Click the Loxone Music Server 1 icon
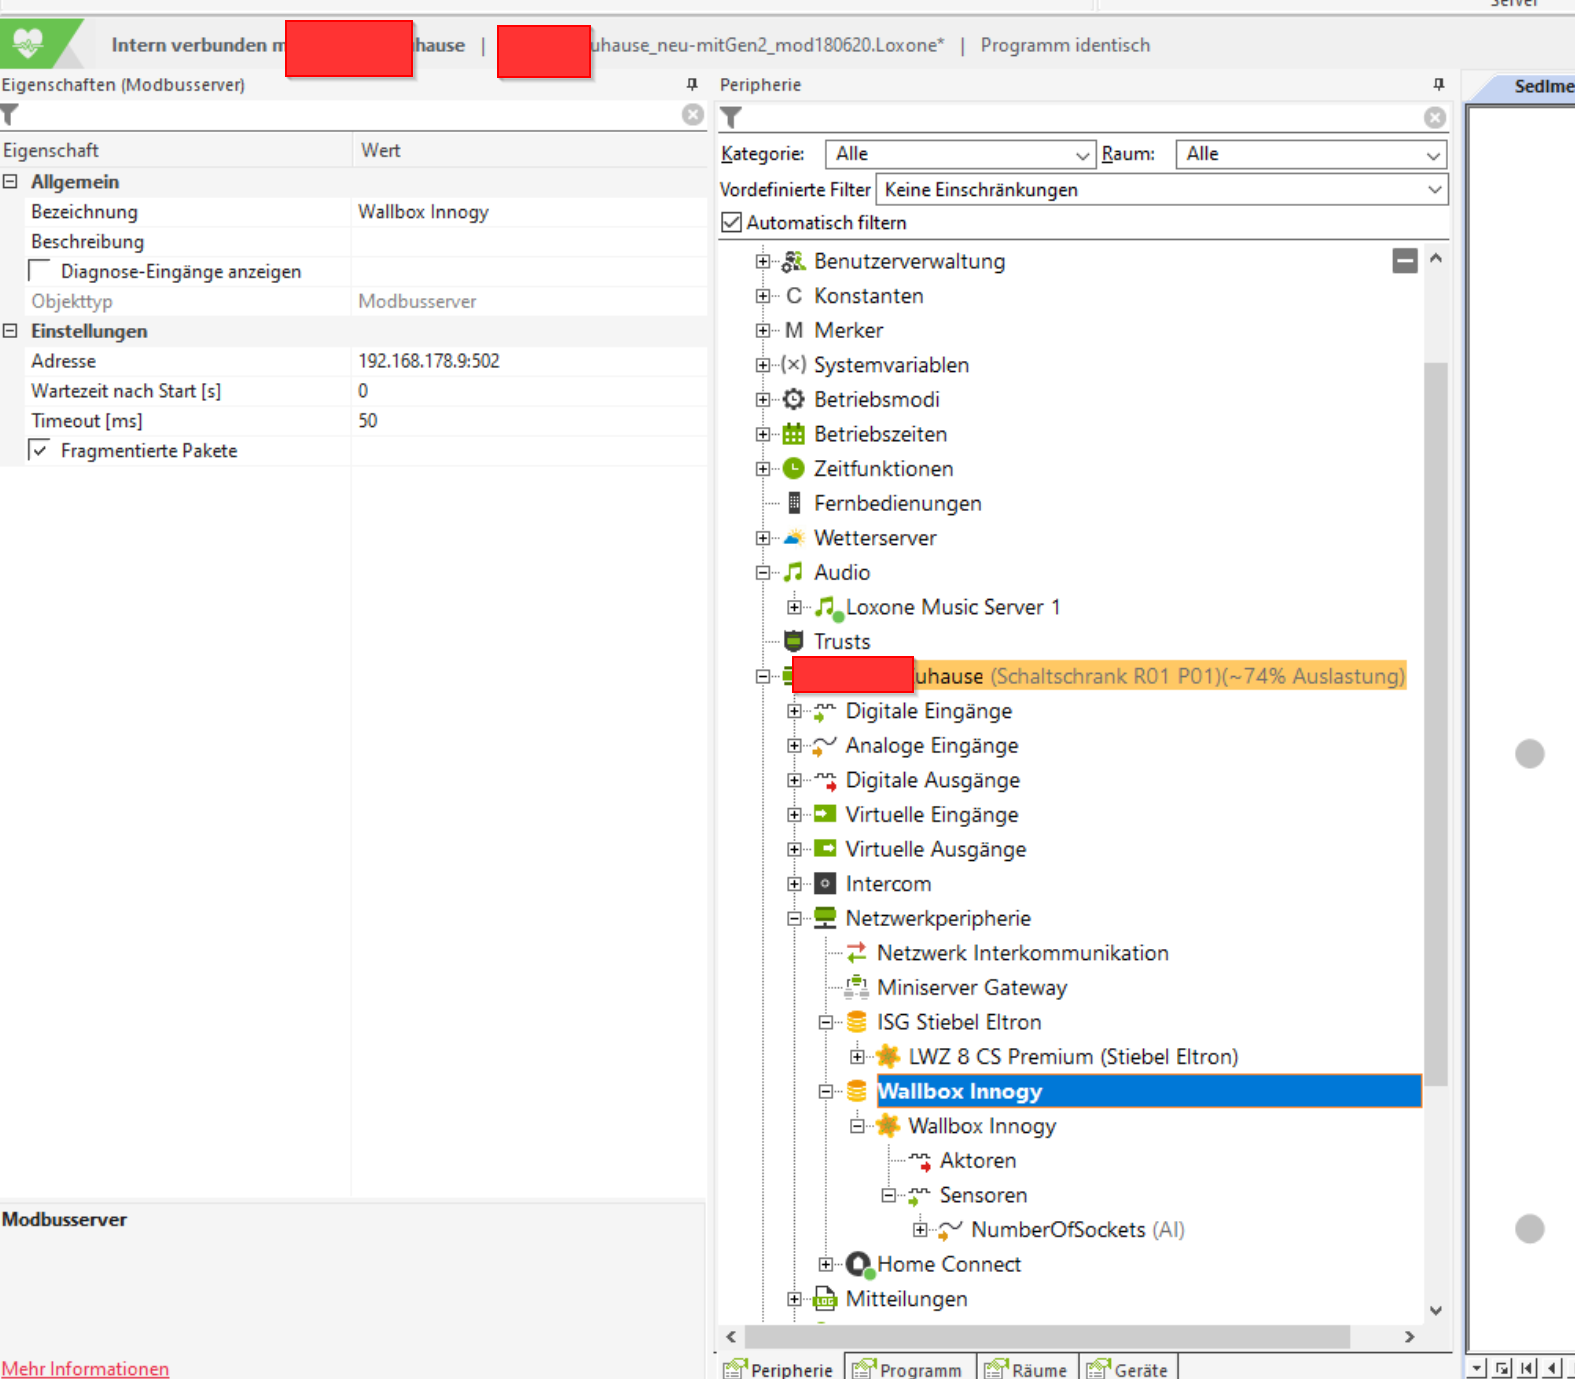1575x1379 pixels. 828,607
